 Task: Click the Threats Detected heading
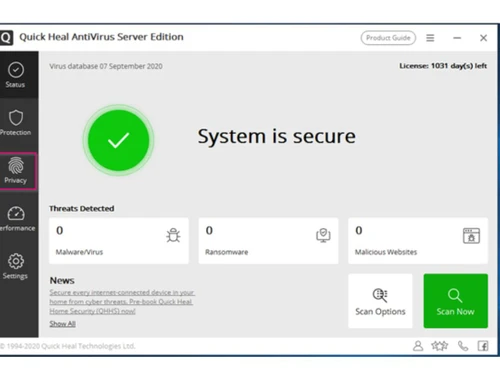click(x=82, y=209)
